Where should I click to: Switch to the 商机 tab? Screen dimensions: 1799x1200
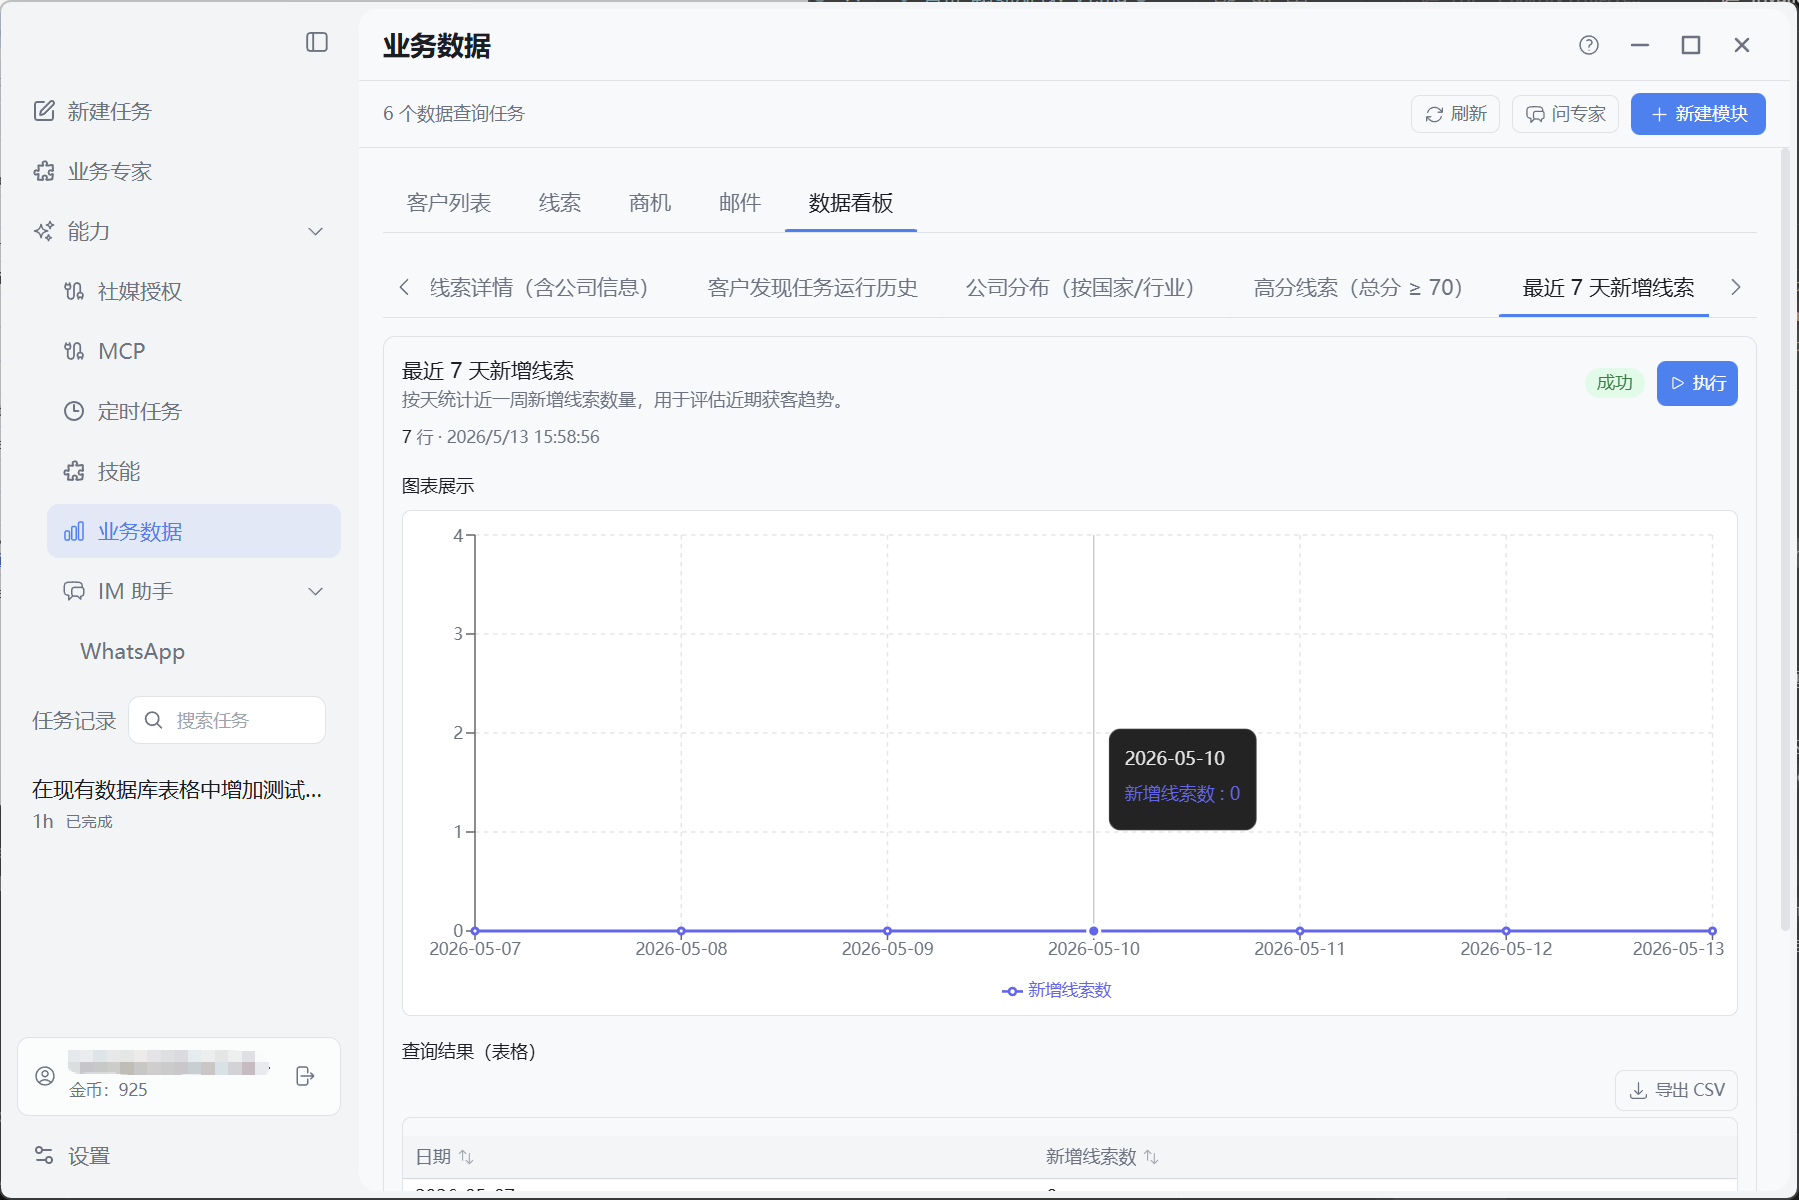click(650, 203)
